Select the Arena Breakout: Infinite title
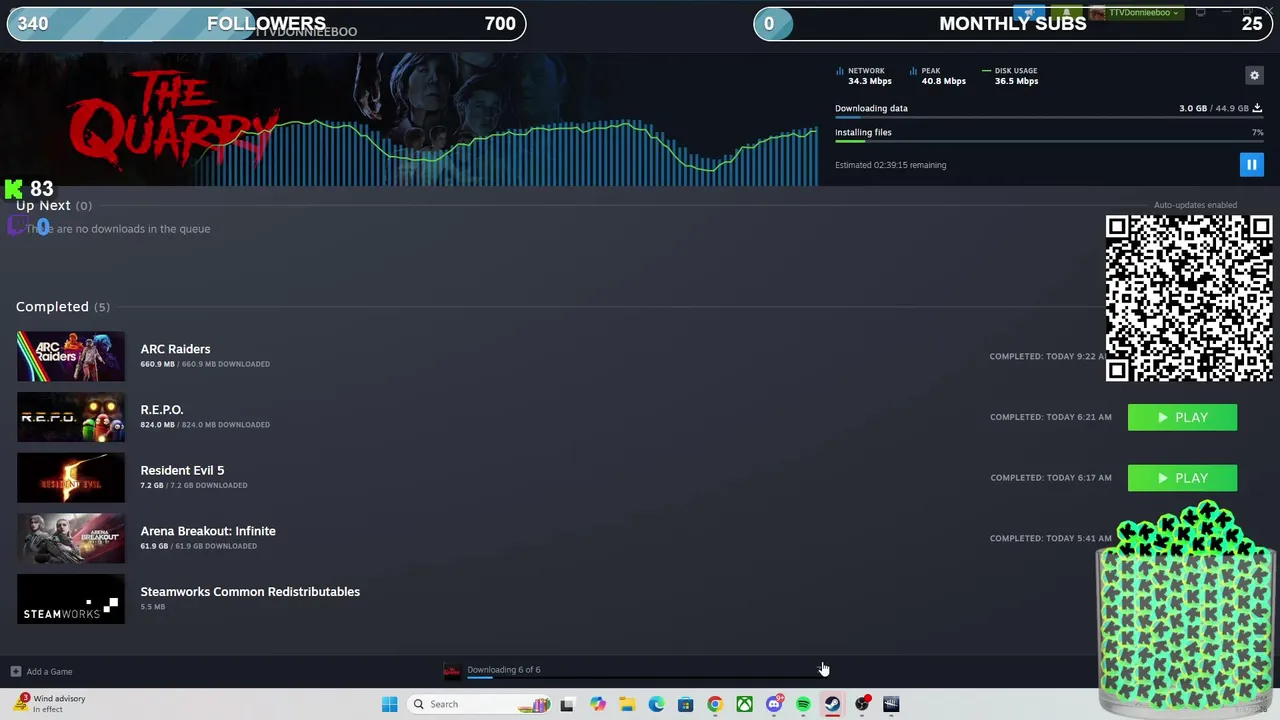Screen dimensions: 1280x720 [x=208, y=531]
